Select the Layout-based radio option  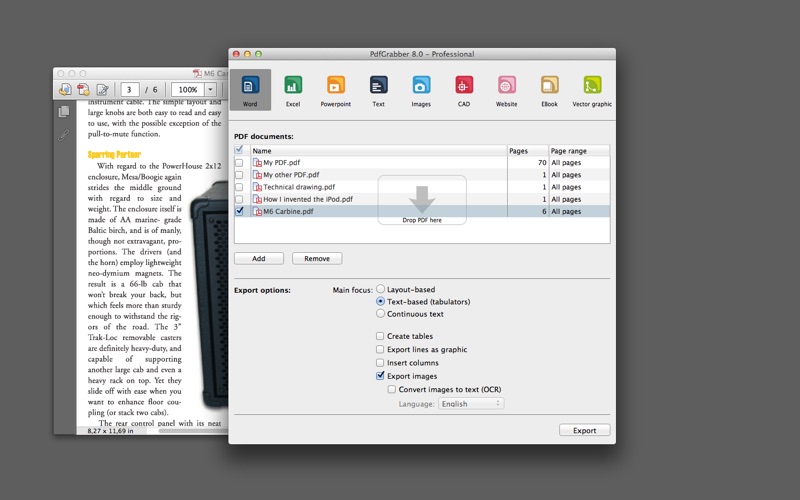click(x=380, y=289)
